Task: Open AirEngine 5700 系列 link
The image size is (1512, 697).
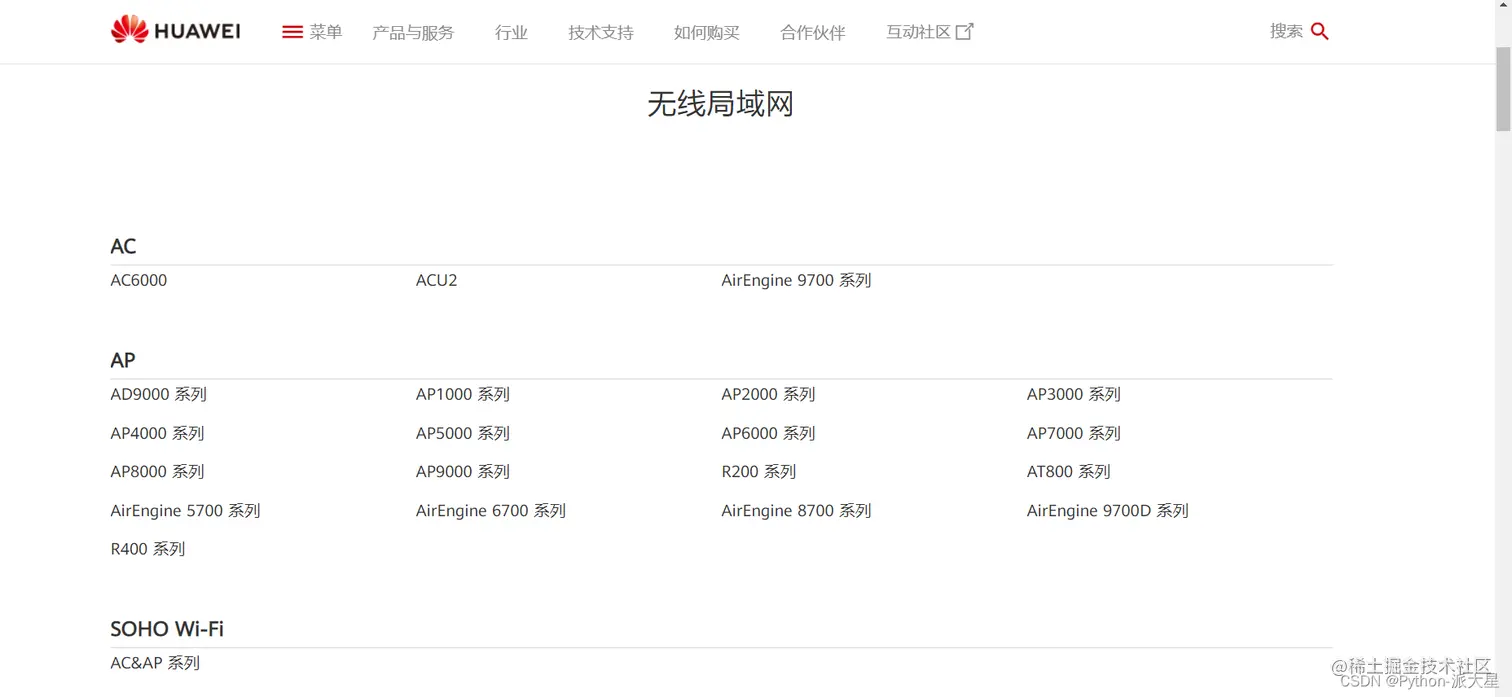Action: click(x=185, y=510)
